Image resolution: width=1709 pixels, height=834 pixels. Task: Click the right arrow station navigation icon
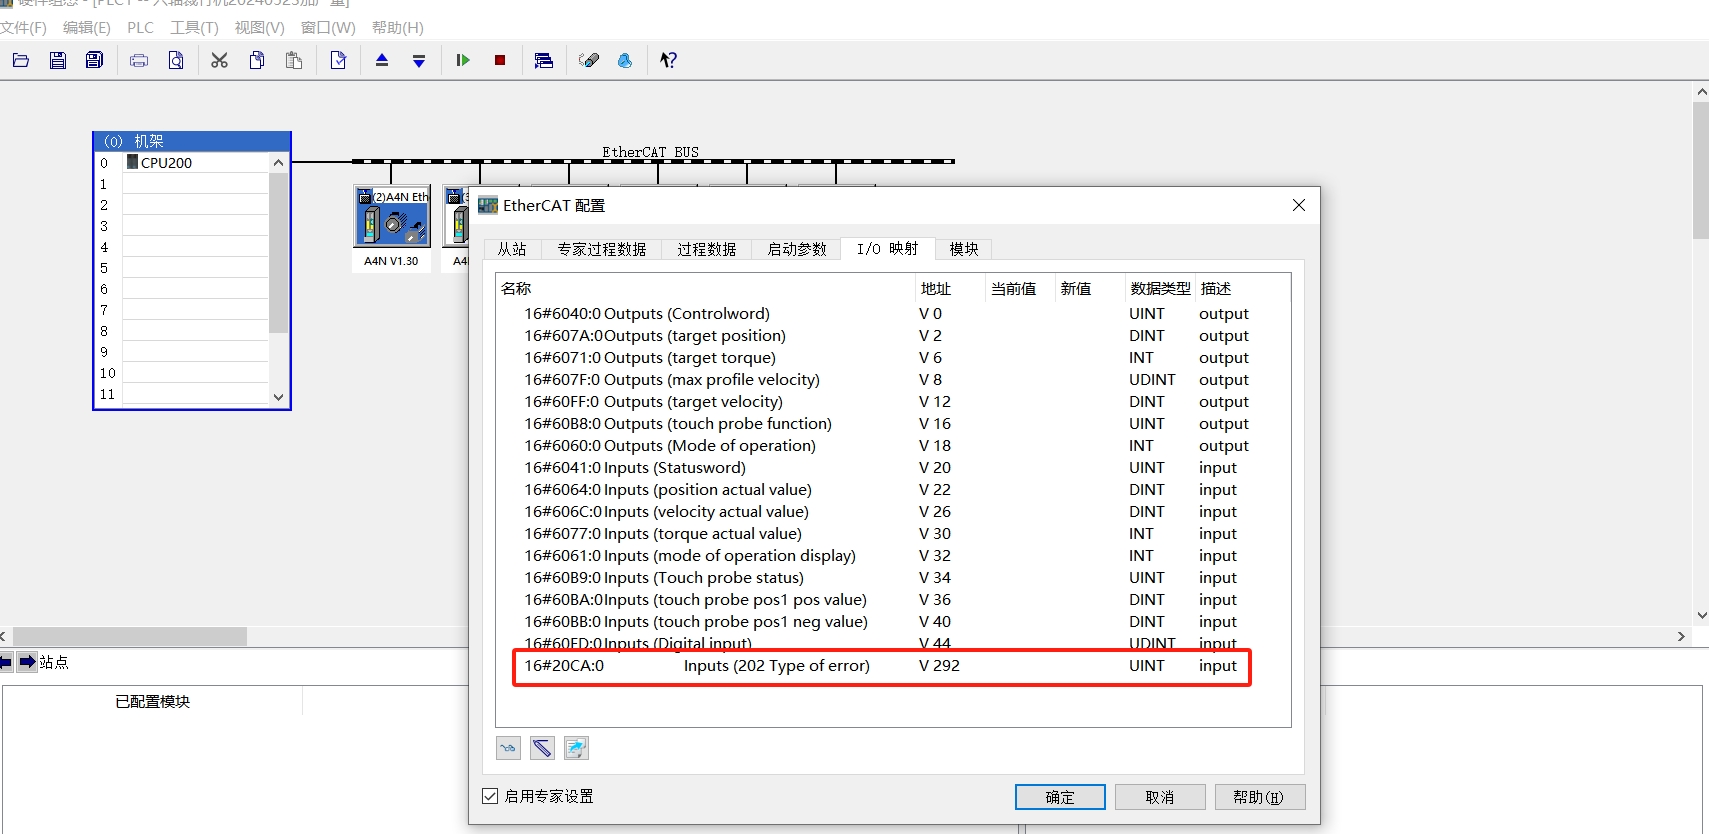pyautogui.click(x=27, y=662)
